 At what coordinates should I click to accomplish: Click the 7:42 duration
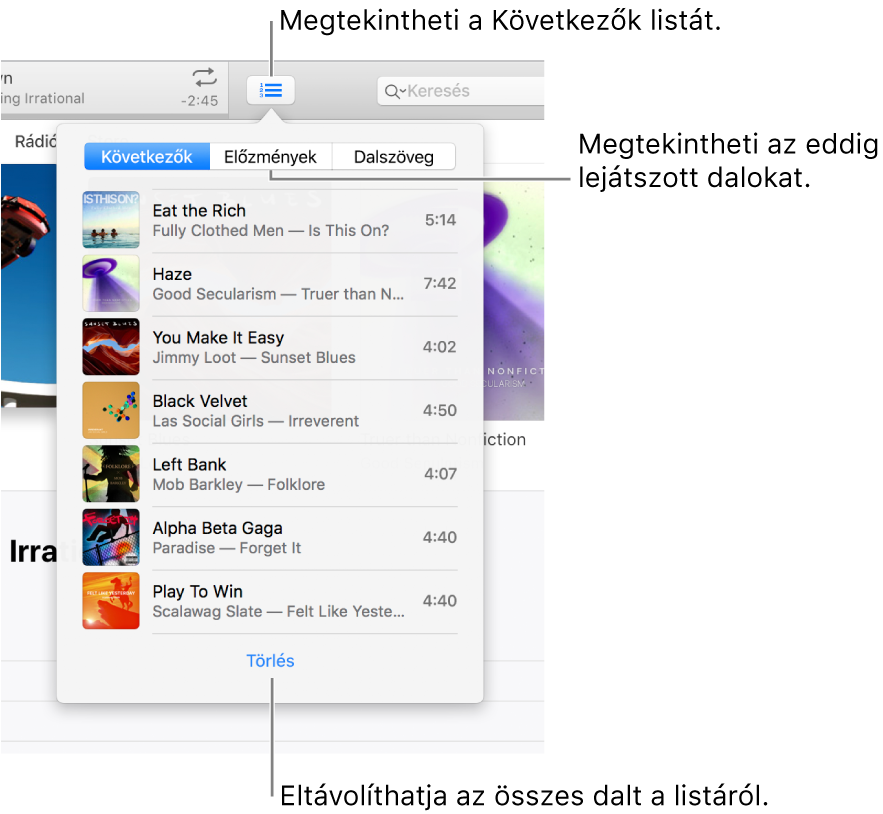click(440, 283)
